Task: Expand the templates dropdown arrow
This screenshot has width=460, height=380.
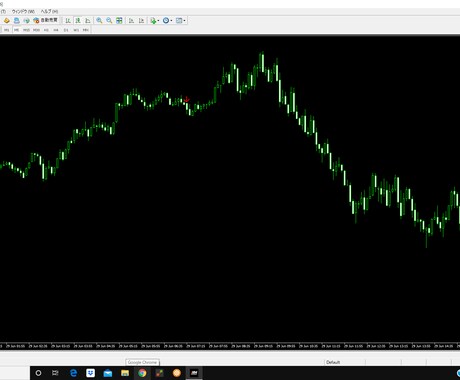Action: click(184, 21)
